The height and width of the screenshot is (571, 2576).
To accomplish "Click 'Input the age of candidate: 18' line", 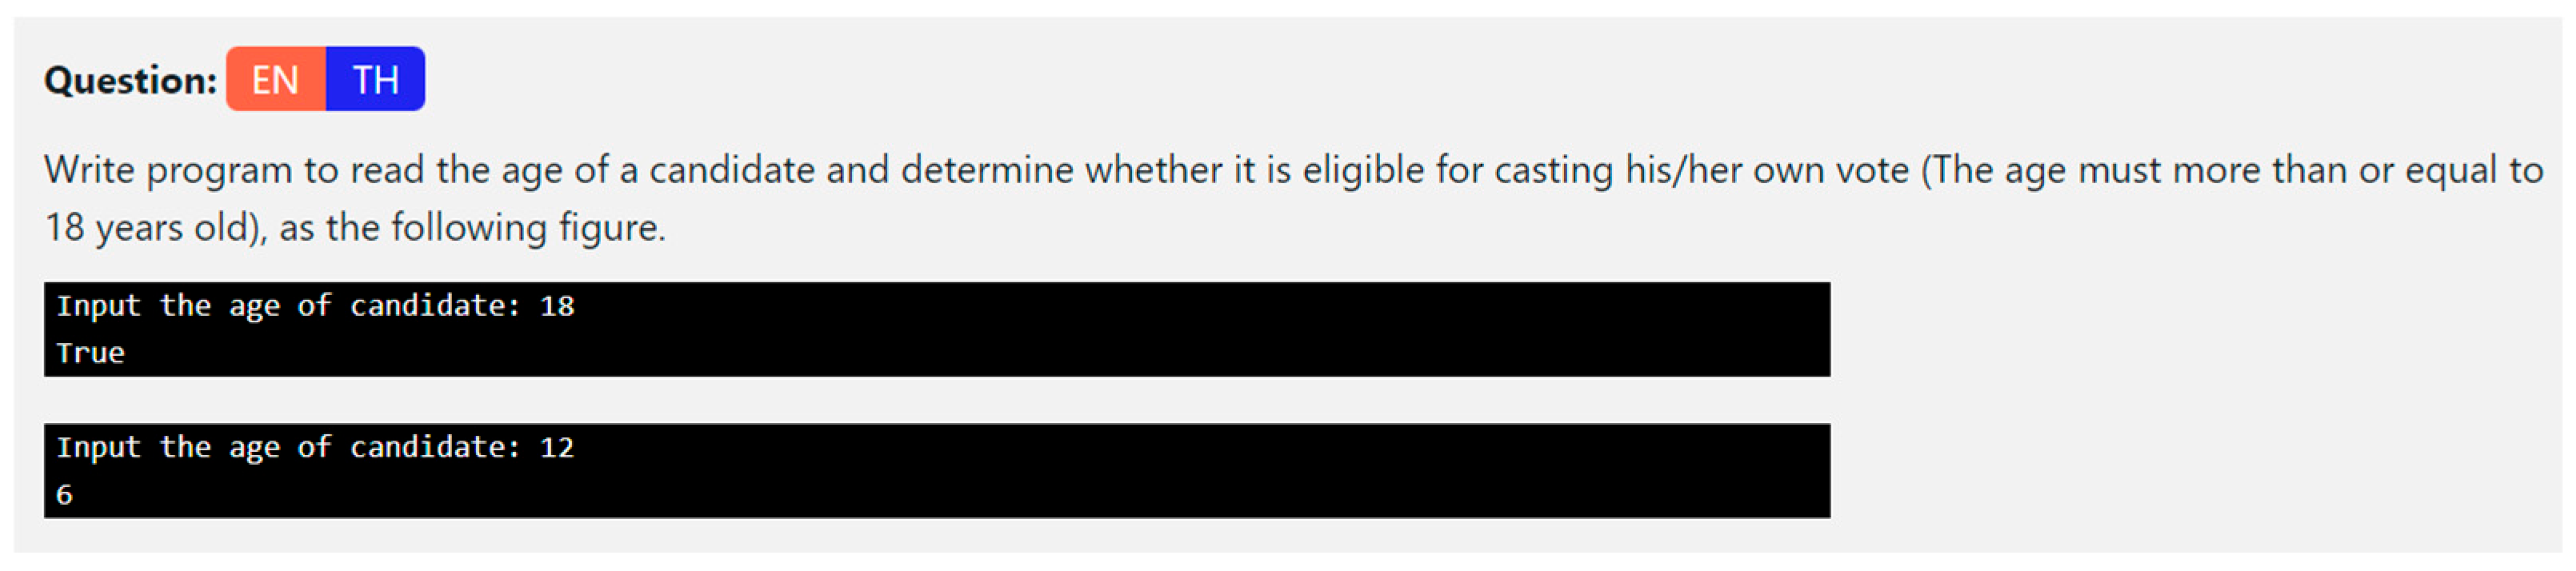I will tap(315, 306).
